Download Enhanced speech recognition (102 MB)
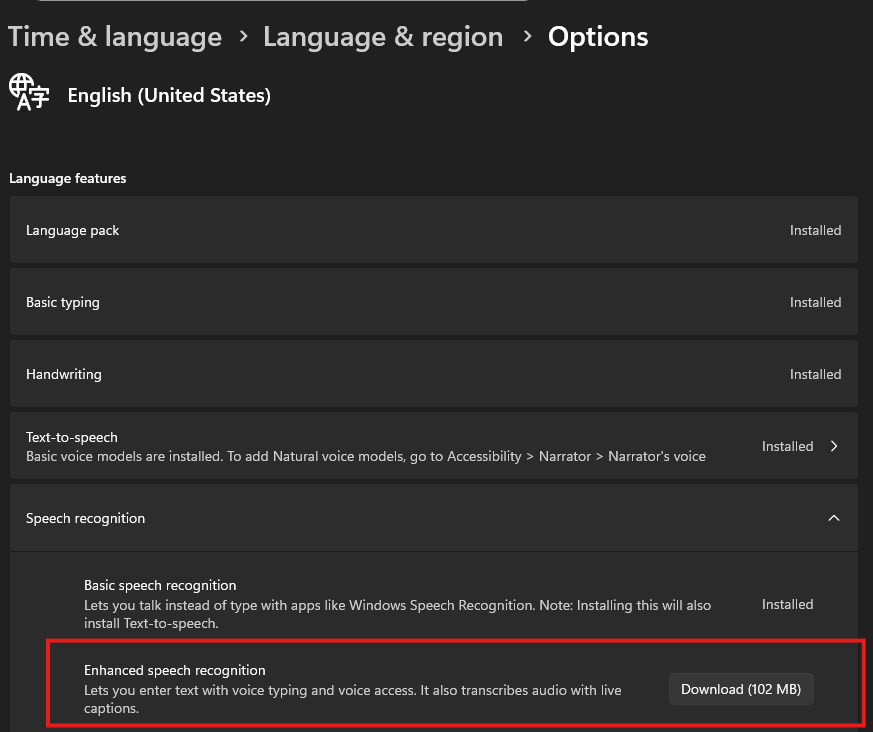Viewport: 873px width, 732px height. (x=741, y=689)
